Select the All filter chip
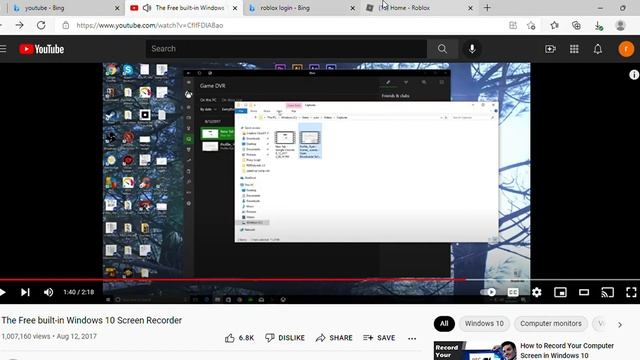 444,324
